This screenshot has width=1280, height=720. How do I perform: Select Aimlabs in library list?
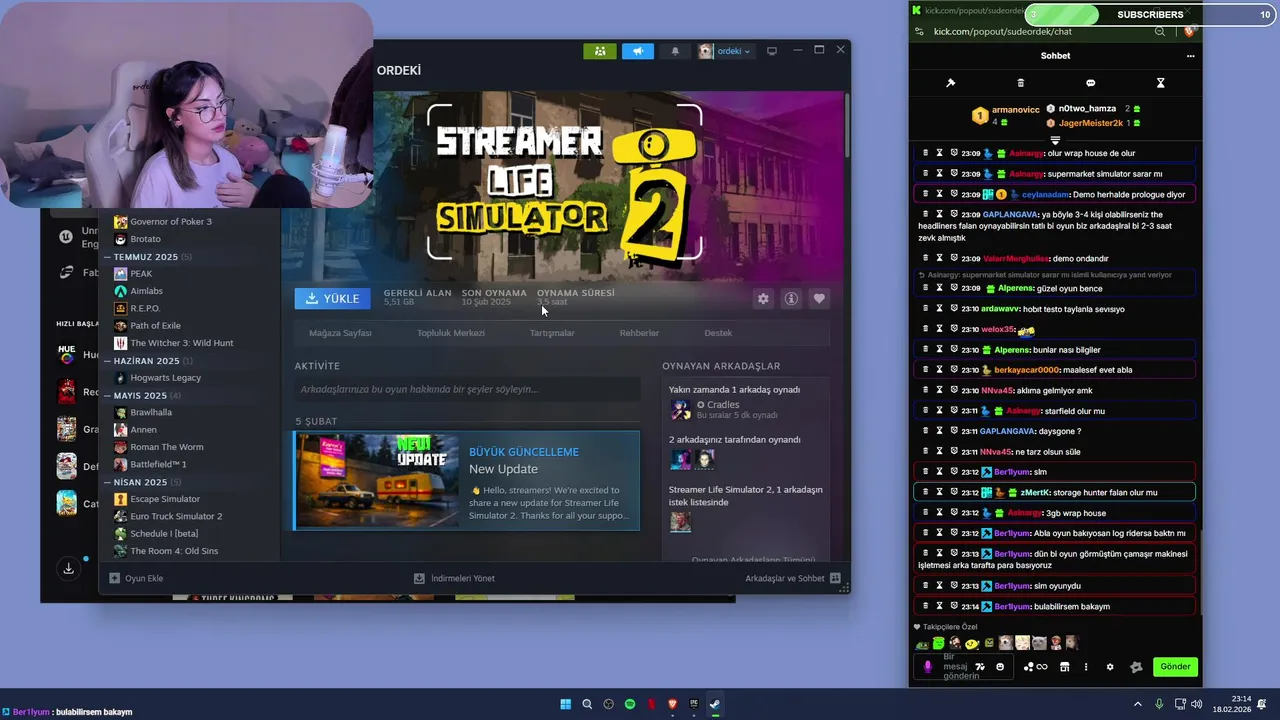[x=146, y=291]
